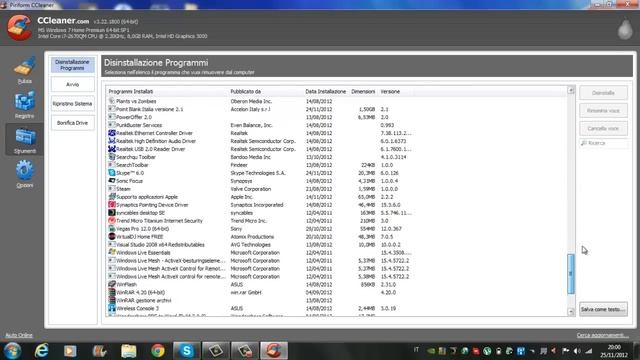Sort by Versione column header
Viewport: 640px width, 360px height.
point(390,91)
